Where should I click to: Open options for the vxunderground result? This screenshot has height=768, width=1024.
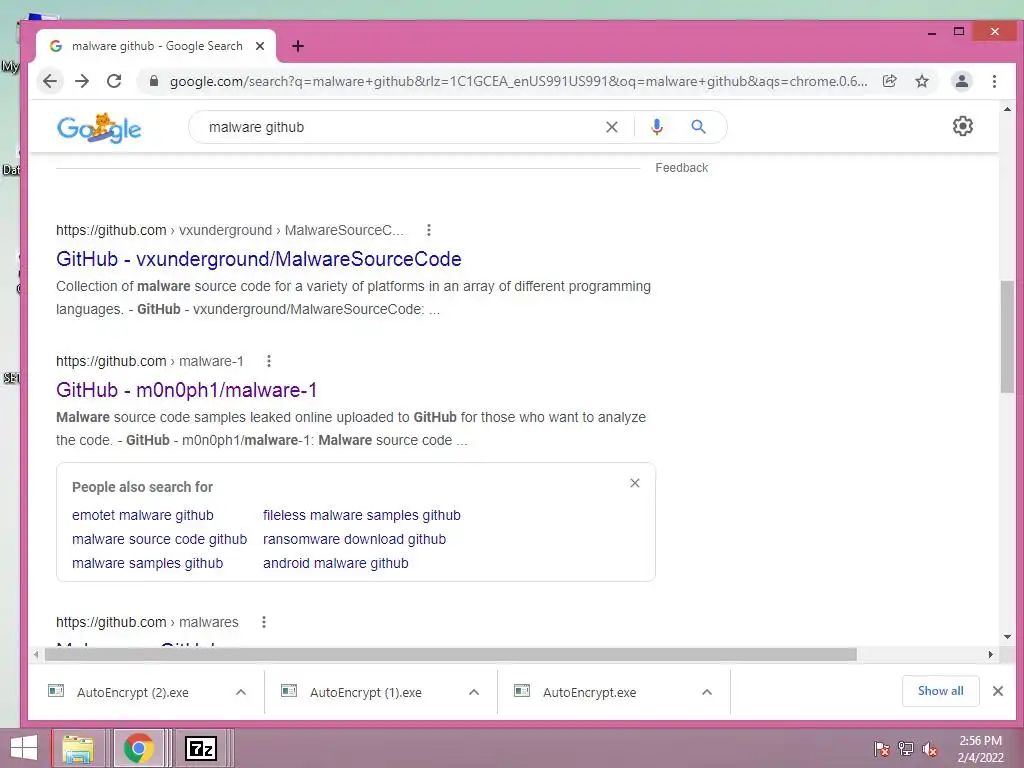click(x=428, y=230)
